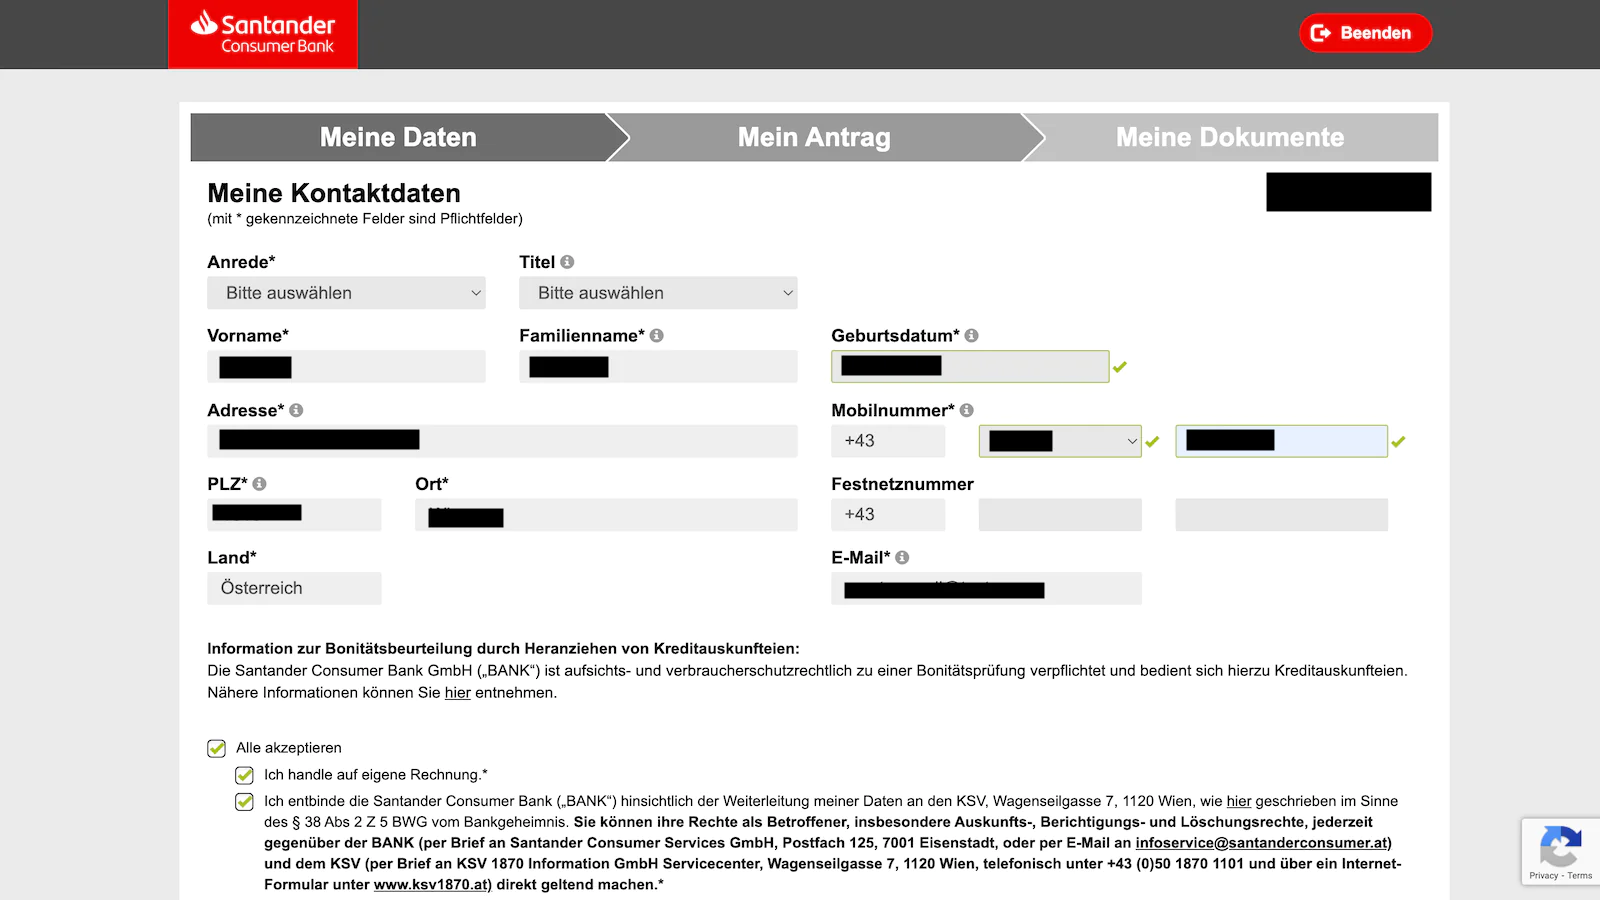This screenshot has width=1600, height=900.
Task: Click the info icon next to Geburtsdatum
Action: [971, 336]
